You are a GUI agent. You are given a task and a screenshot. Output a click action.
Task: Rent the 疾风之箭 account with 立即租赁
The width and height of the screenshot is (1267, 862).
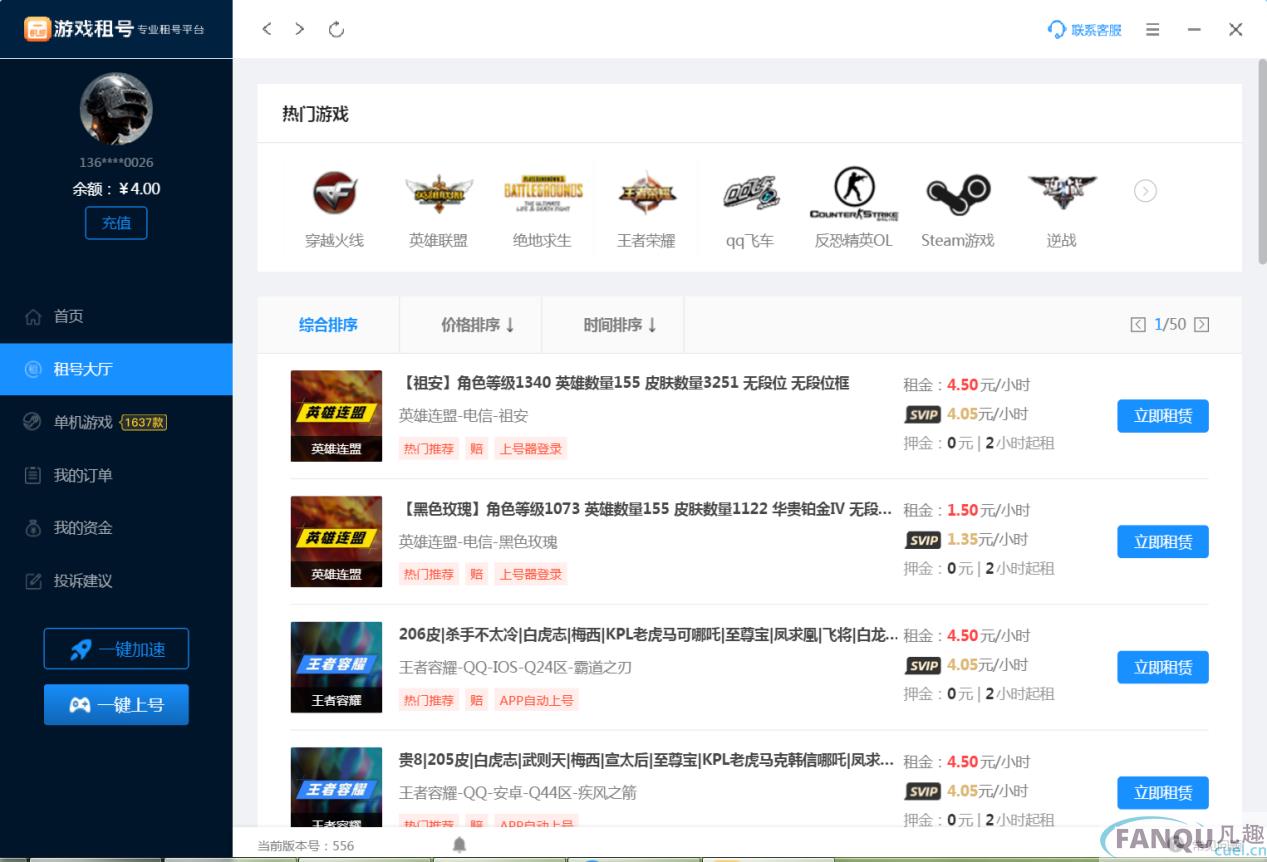(1163, 793)
